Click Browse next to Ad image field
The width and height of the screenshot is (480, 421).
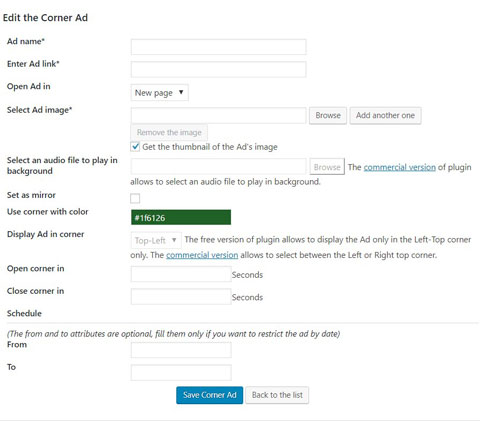tap(328, 115)
